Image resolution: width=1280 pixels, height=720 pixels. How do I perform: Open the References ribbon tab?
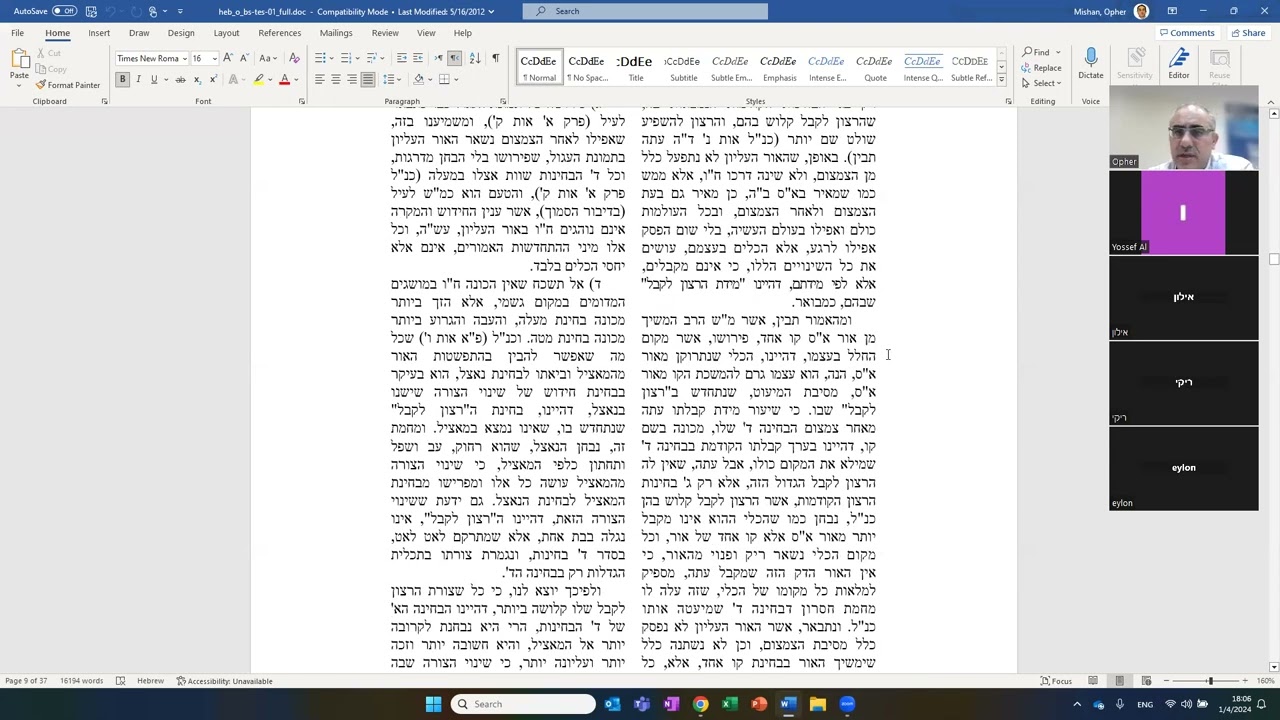[279, 33]
